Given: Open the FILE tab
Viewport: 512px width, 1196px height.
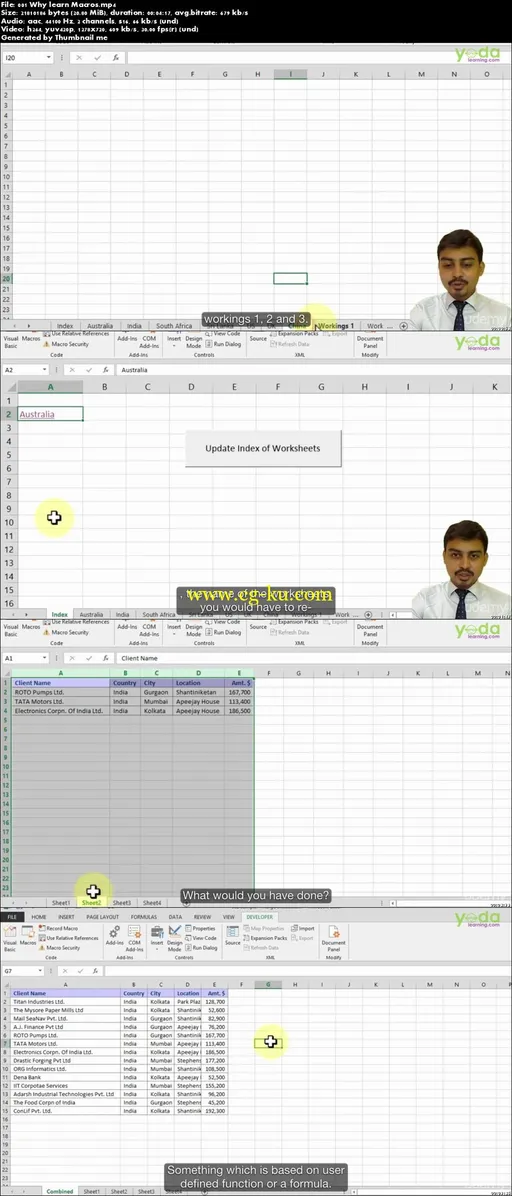Looking at the screenshot, I should [11, 917].
